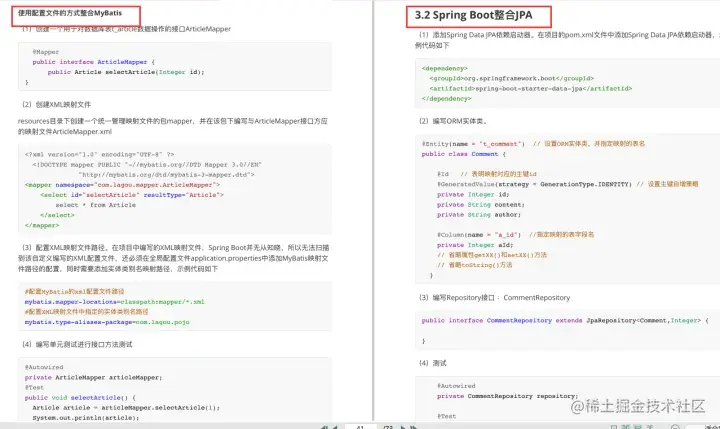Image resolution: width=720 pixels, height=429 pixels.
Task: Click the mybatis-3-mapper.dtd URL line
Action: point(166,175)
